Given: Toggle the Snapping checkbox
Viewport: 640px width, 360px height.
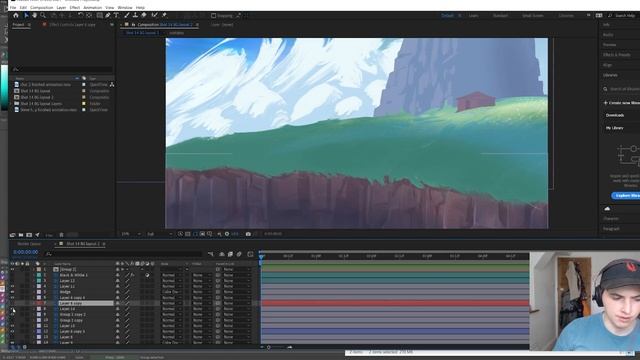Looking at the screenshot, I should 213,16.
